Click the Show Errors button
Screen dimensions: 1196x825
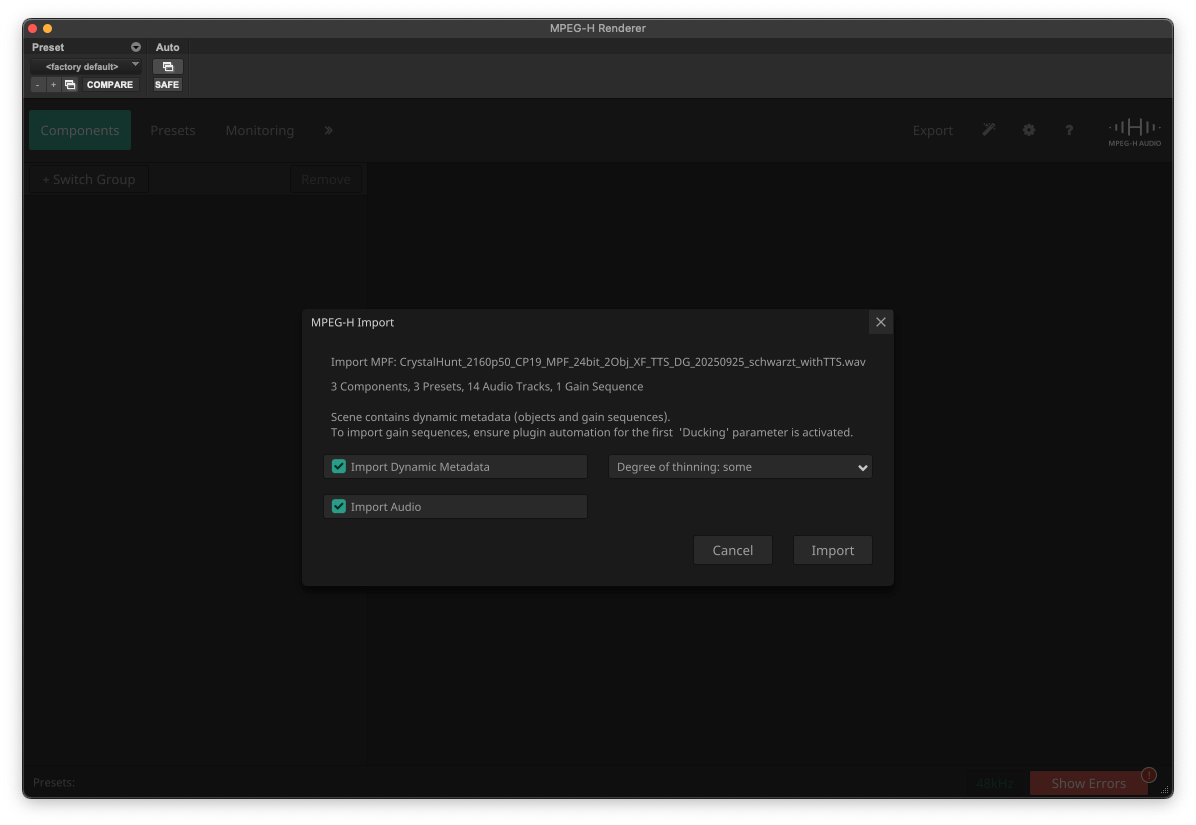click(1088, 783)
